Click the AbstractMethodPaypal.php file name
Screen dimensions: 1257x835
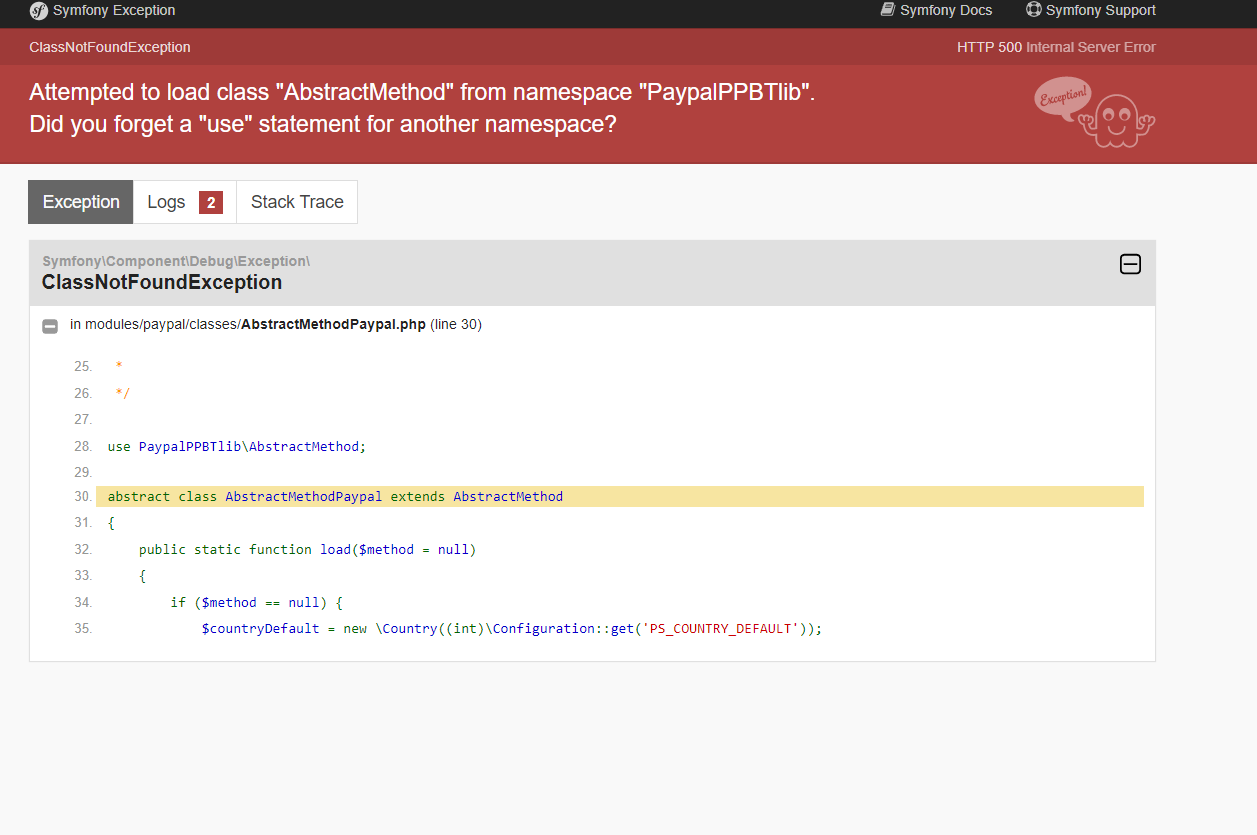[x=333, y=325]
